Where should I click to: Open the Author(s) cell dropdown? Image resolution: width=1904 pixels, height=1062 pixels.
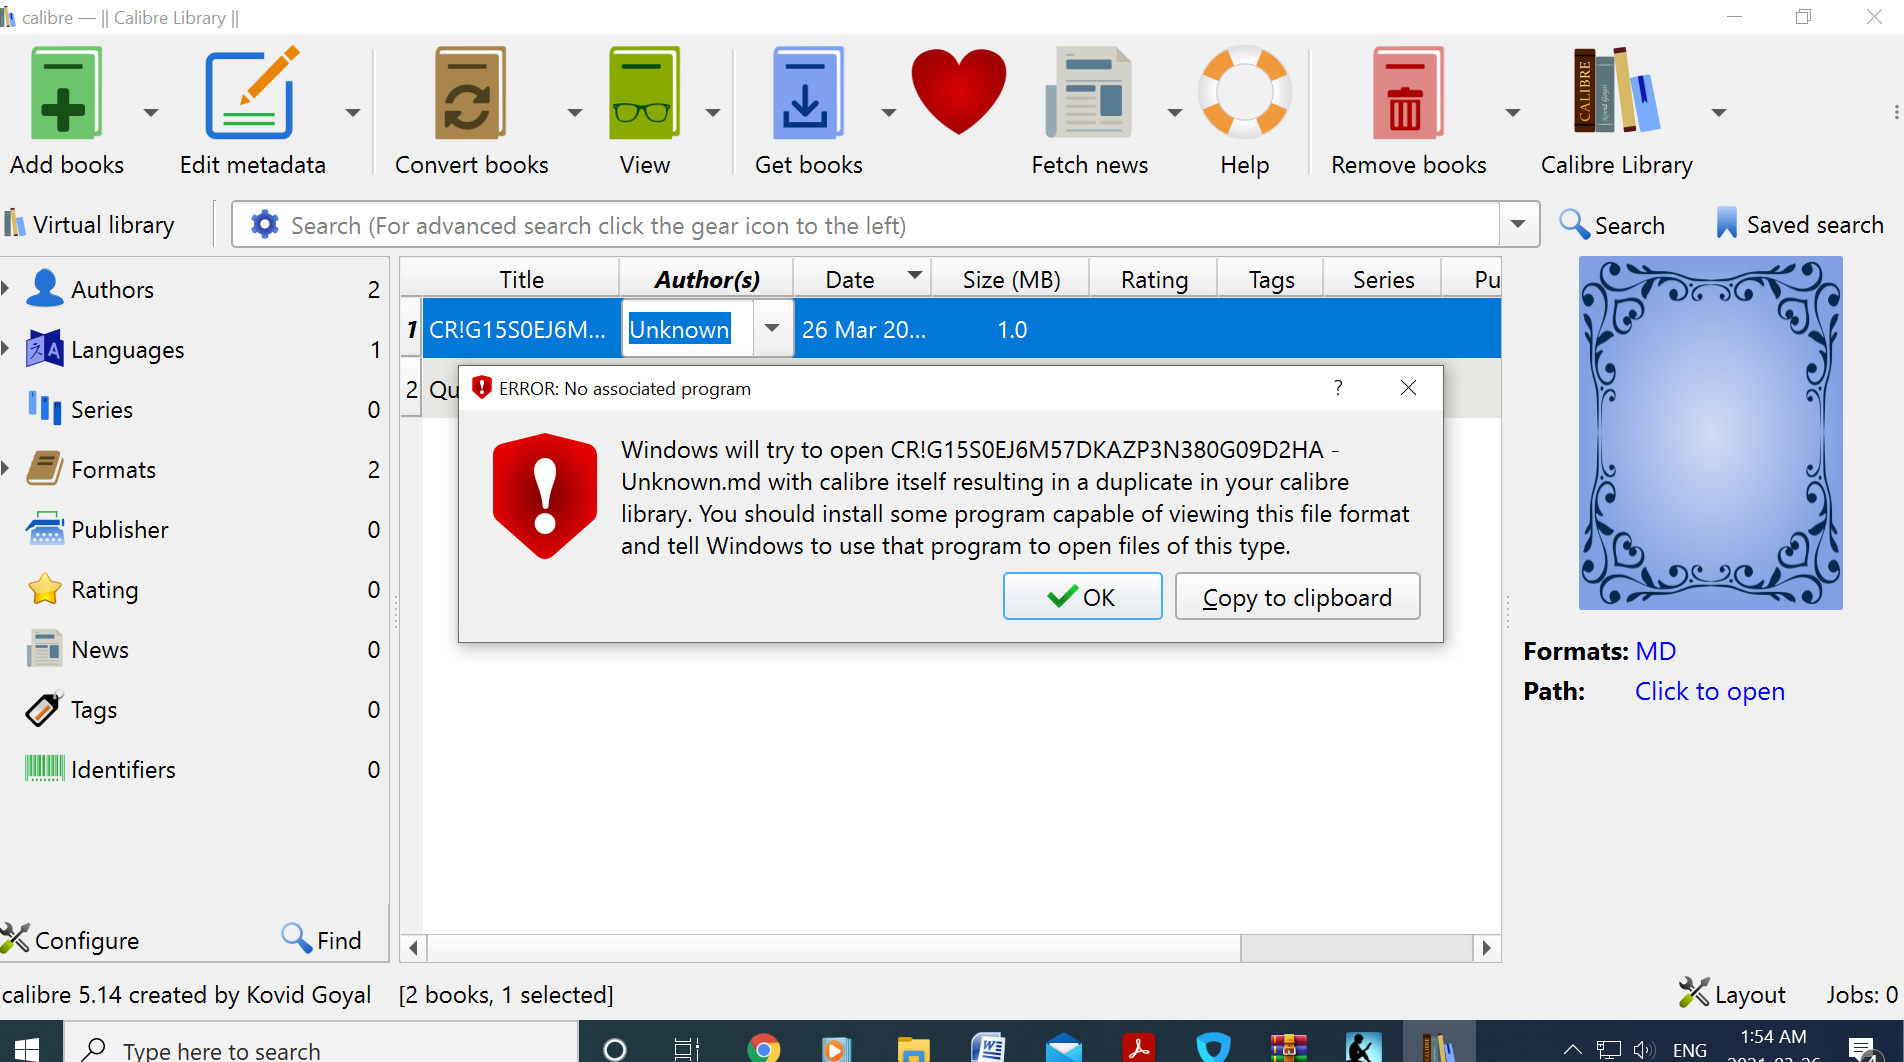(x=770, y=328)
